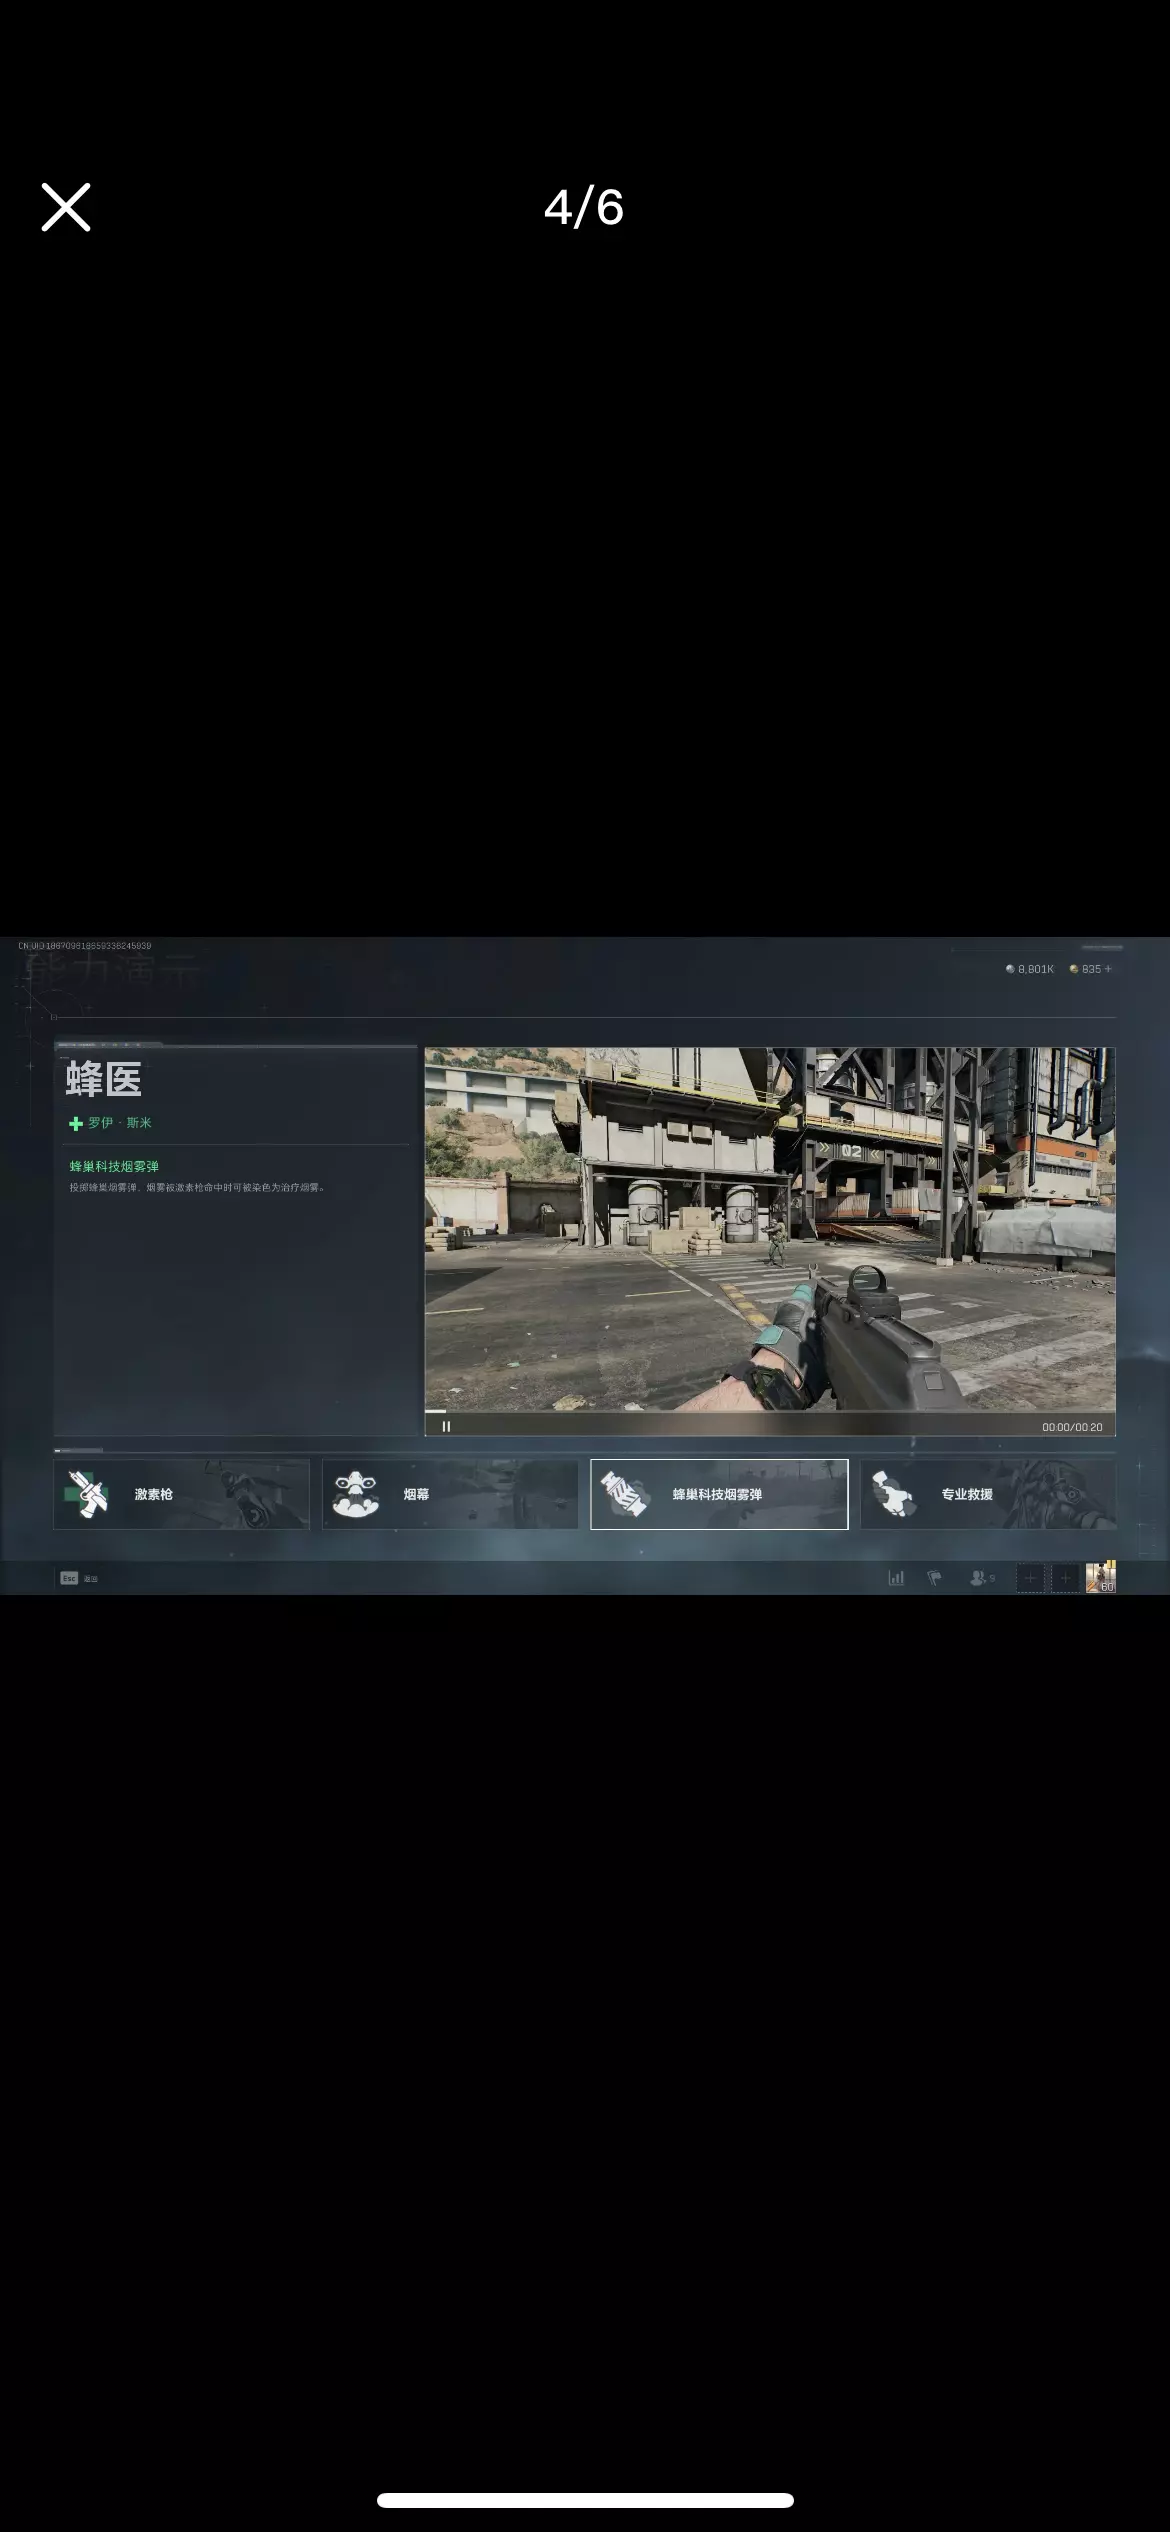Viewport: 1170px width, 2532px height.
Task: Close the image viewer with the X
Action: [x=66, y=207]
